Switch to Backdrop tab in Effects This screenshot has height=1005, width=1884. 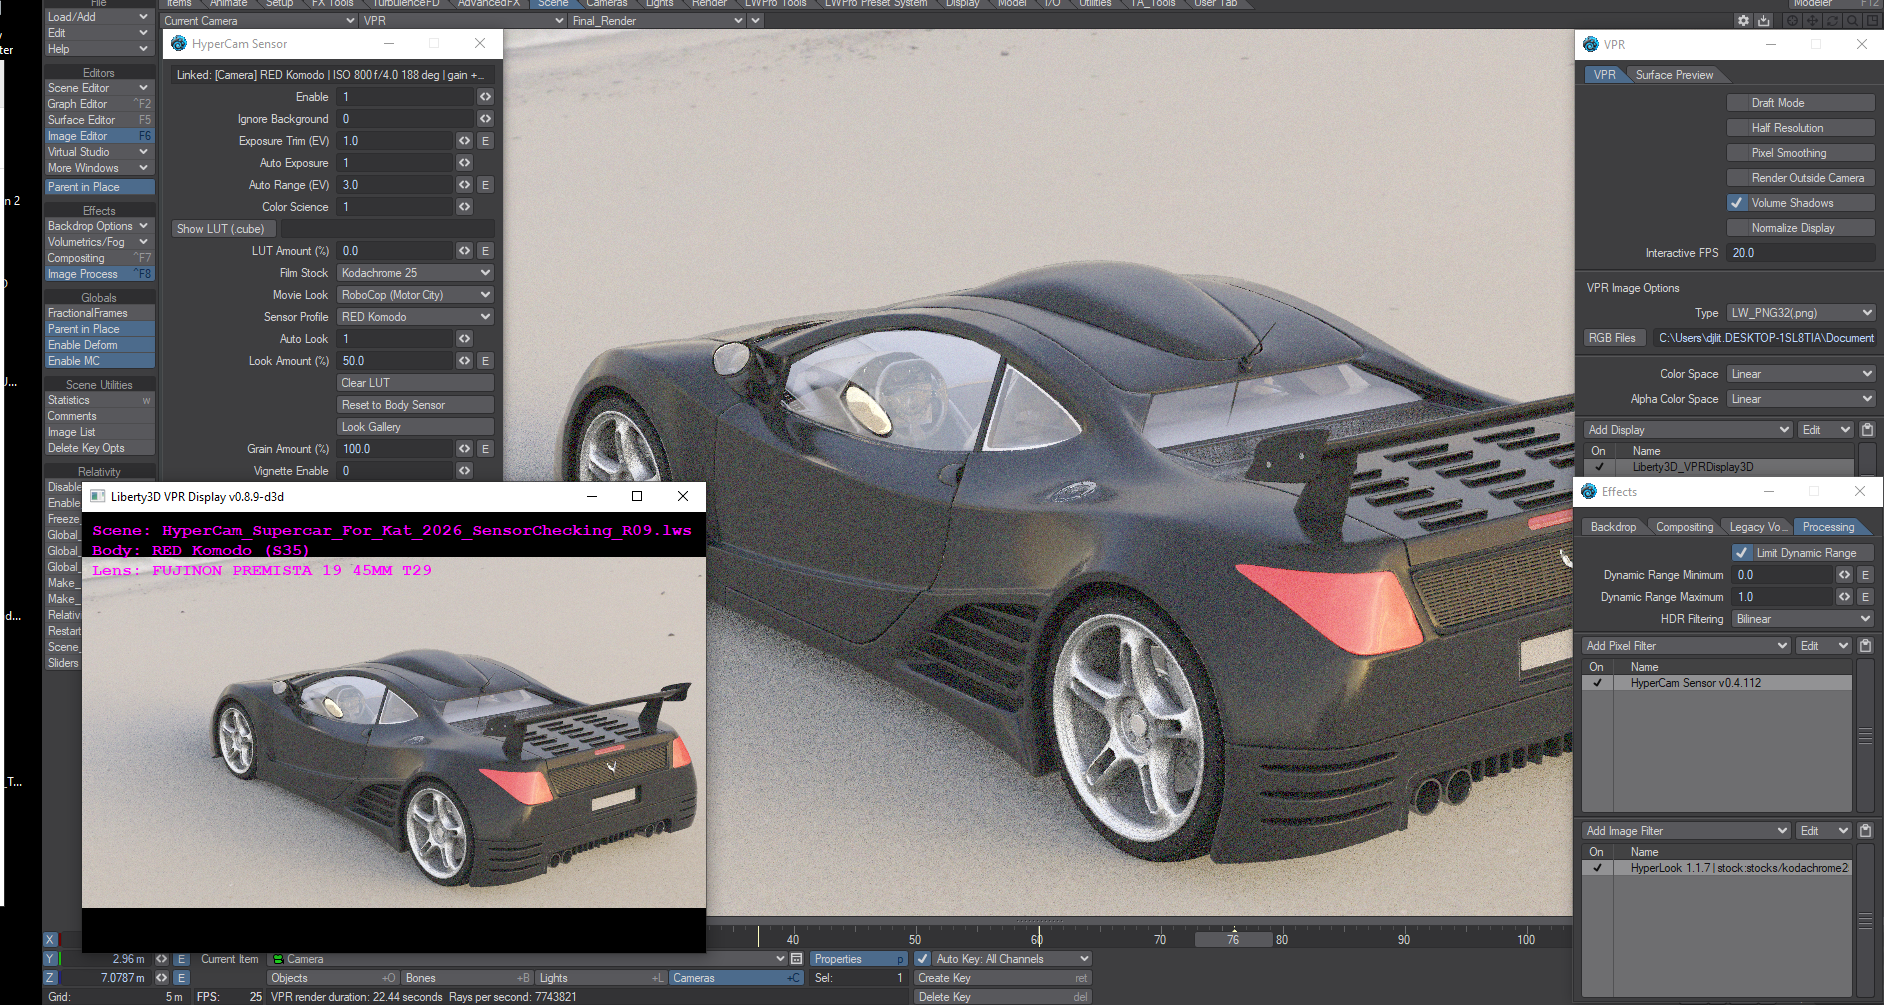pos(1613,527)
